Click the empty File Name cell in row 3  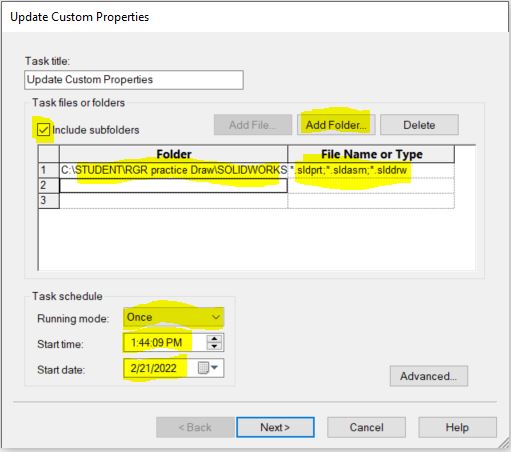(371, 201)
